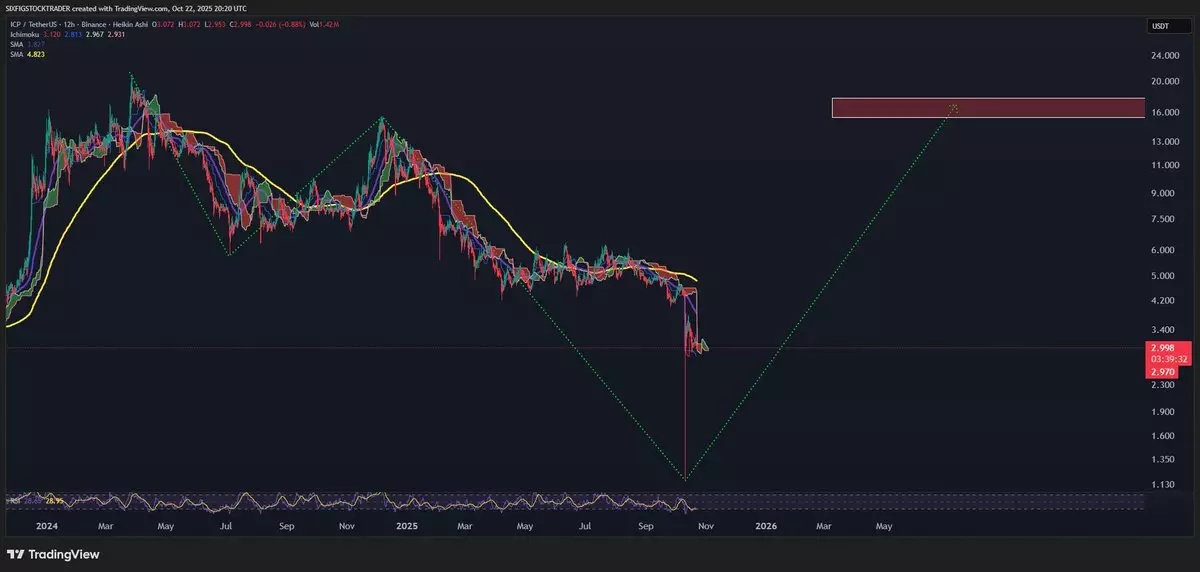Click the 2025 time axis label
The image size is (1200, 572).
click(x=405, y=524)
